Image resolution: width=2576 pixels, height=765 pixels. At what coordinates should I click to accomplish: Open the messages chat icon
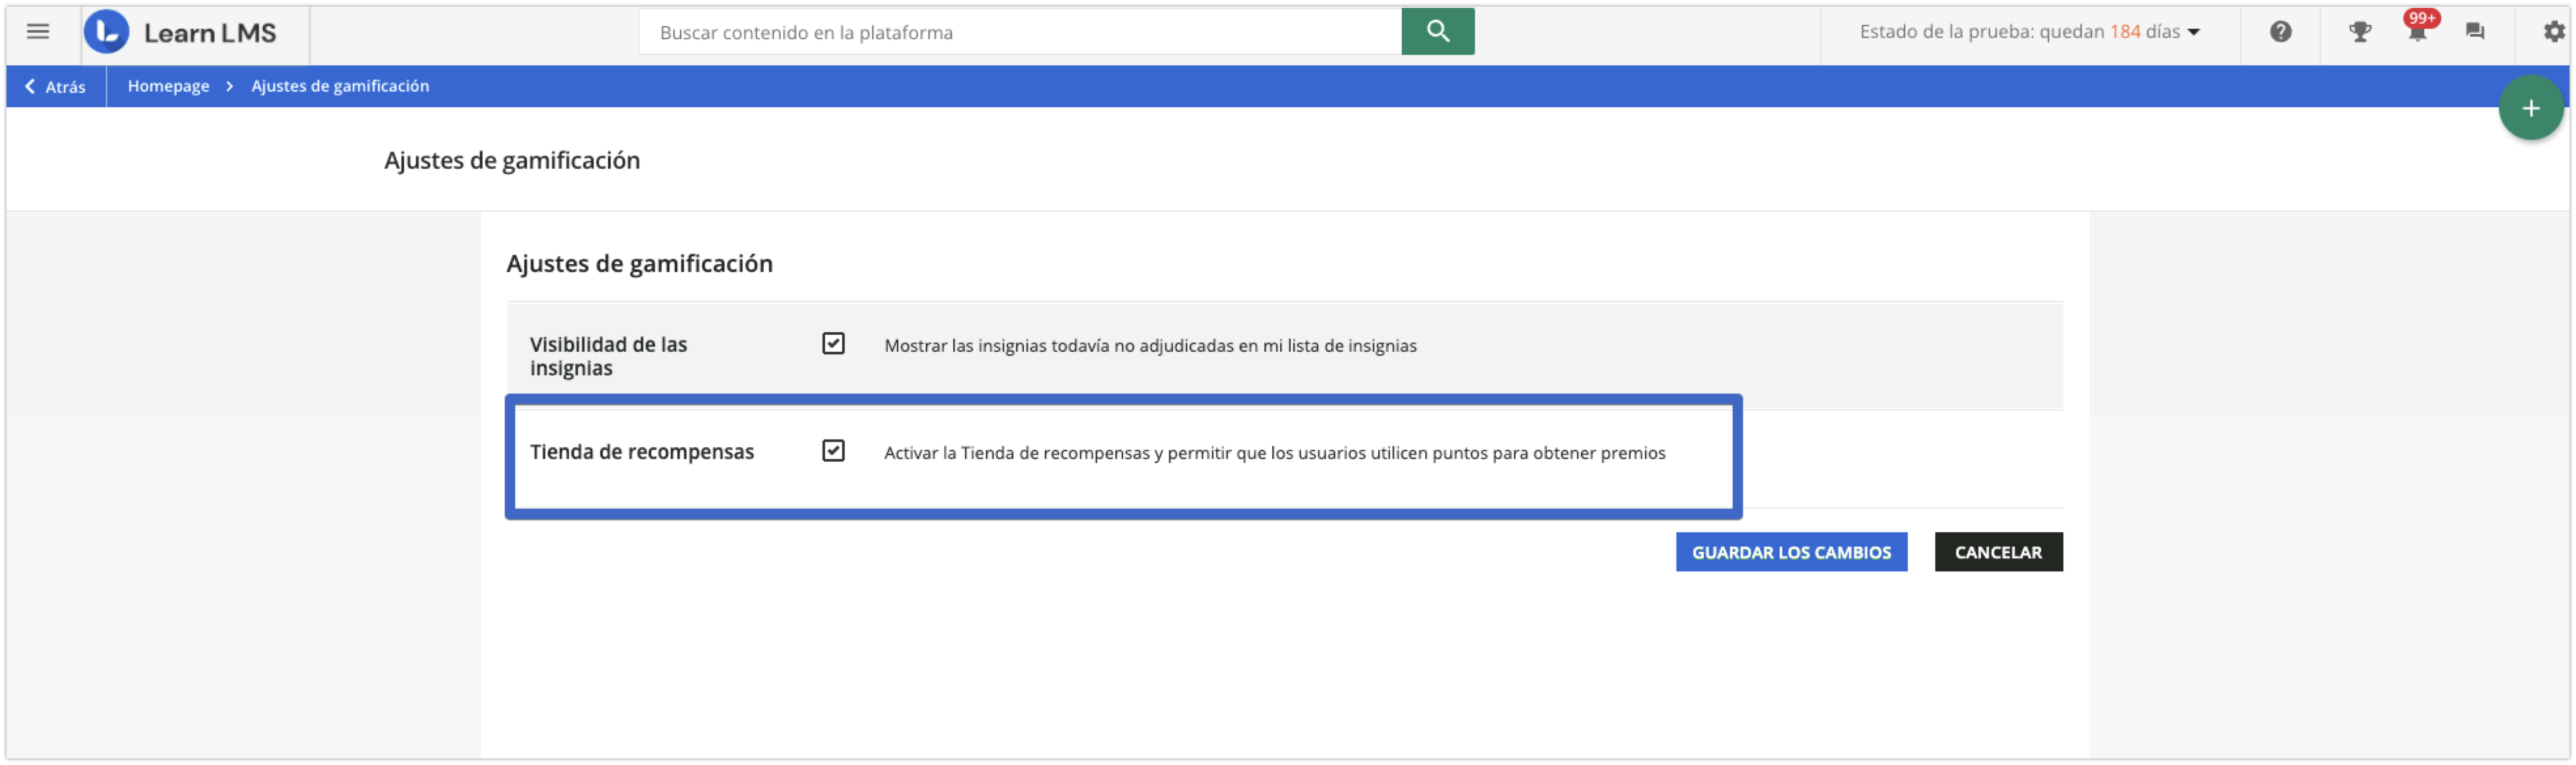tap(2475, 32)
